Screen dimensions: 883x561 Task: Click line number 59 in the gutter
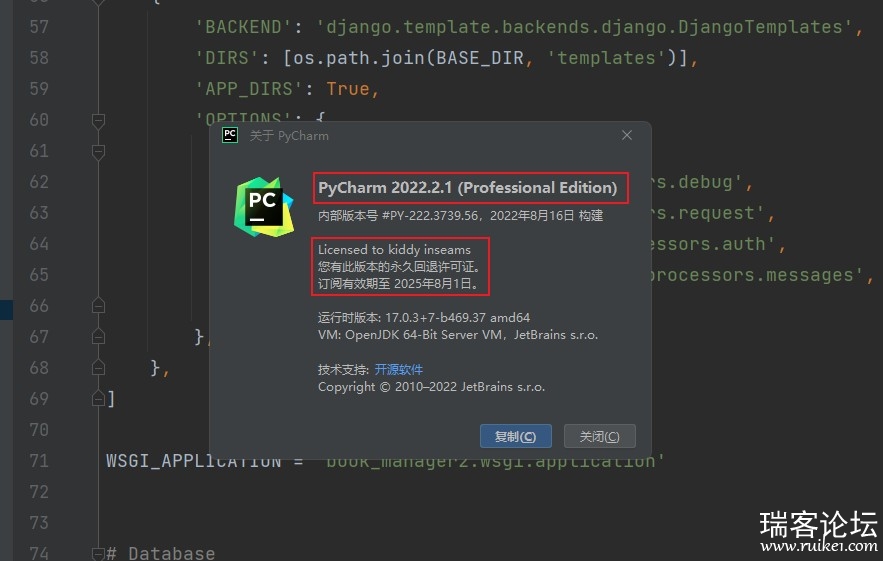point(39,89)
